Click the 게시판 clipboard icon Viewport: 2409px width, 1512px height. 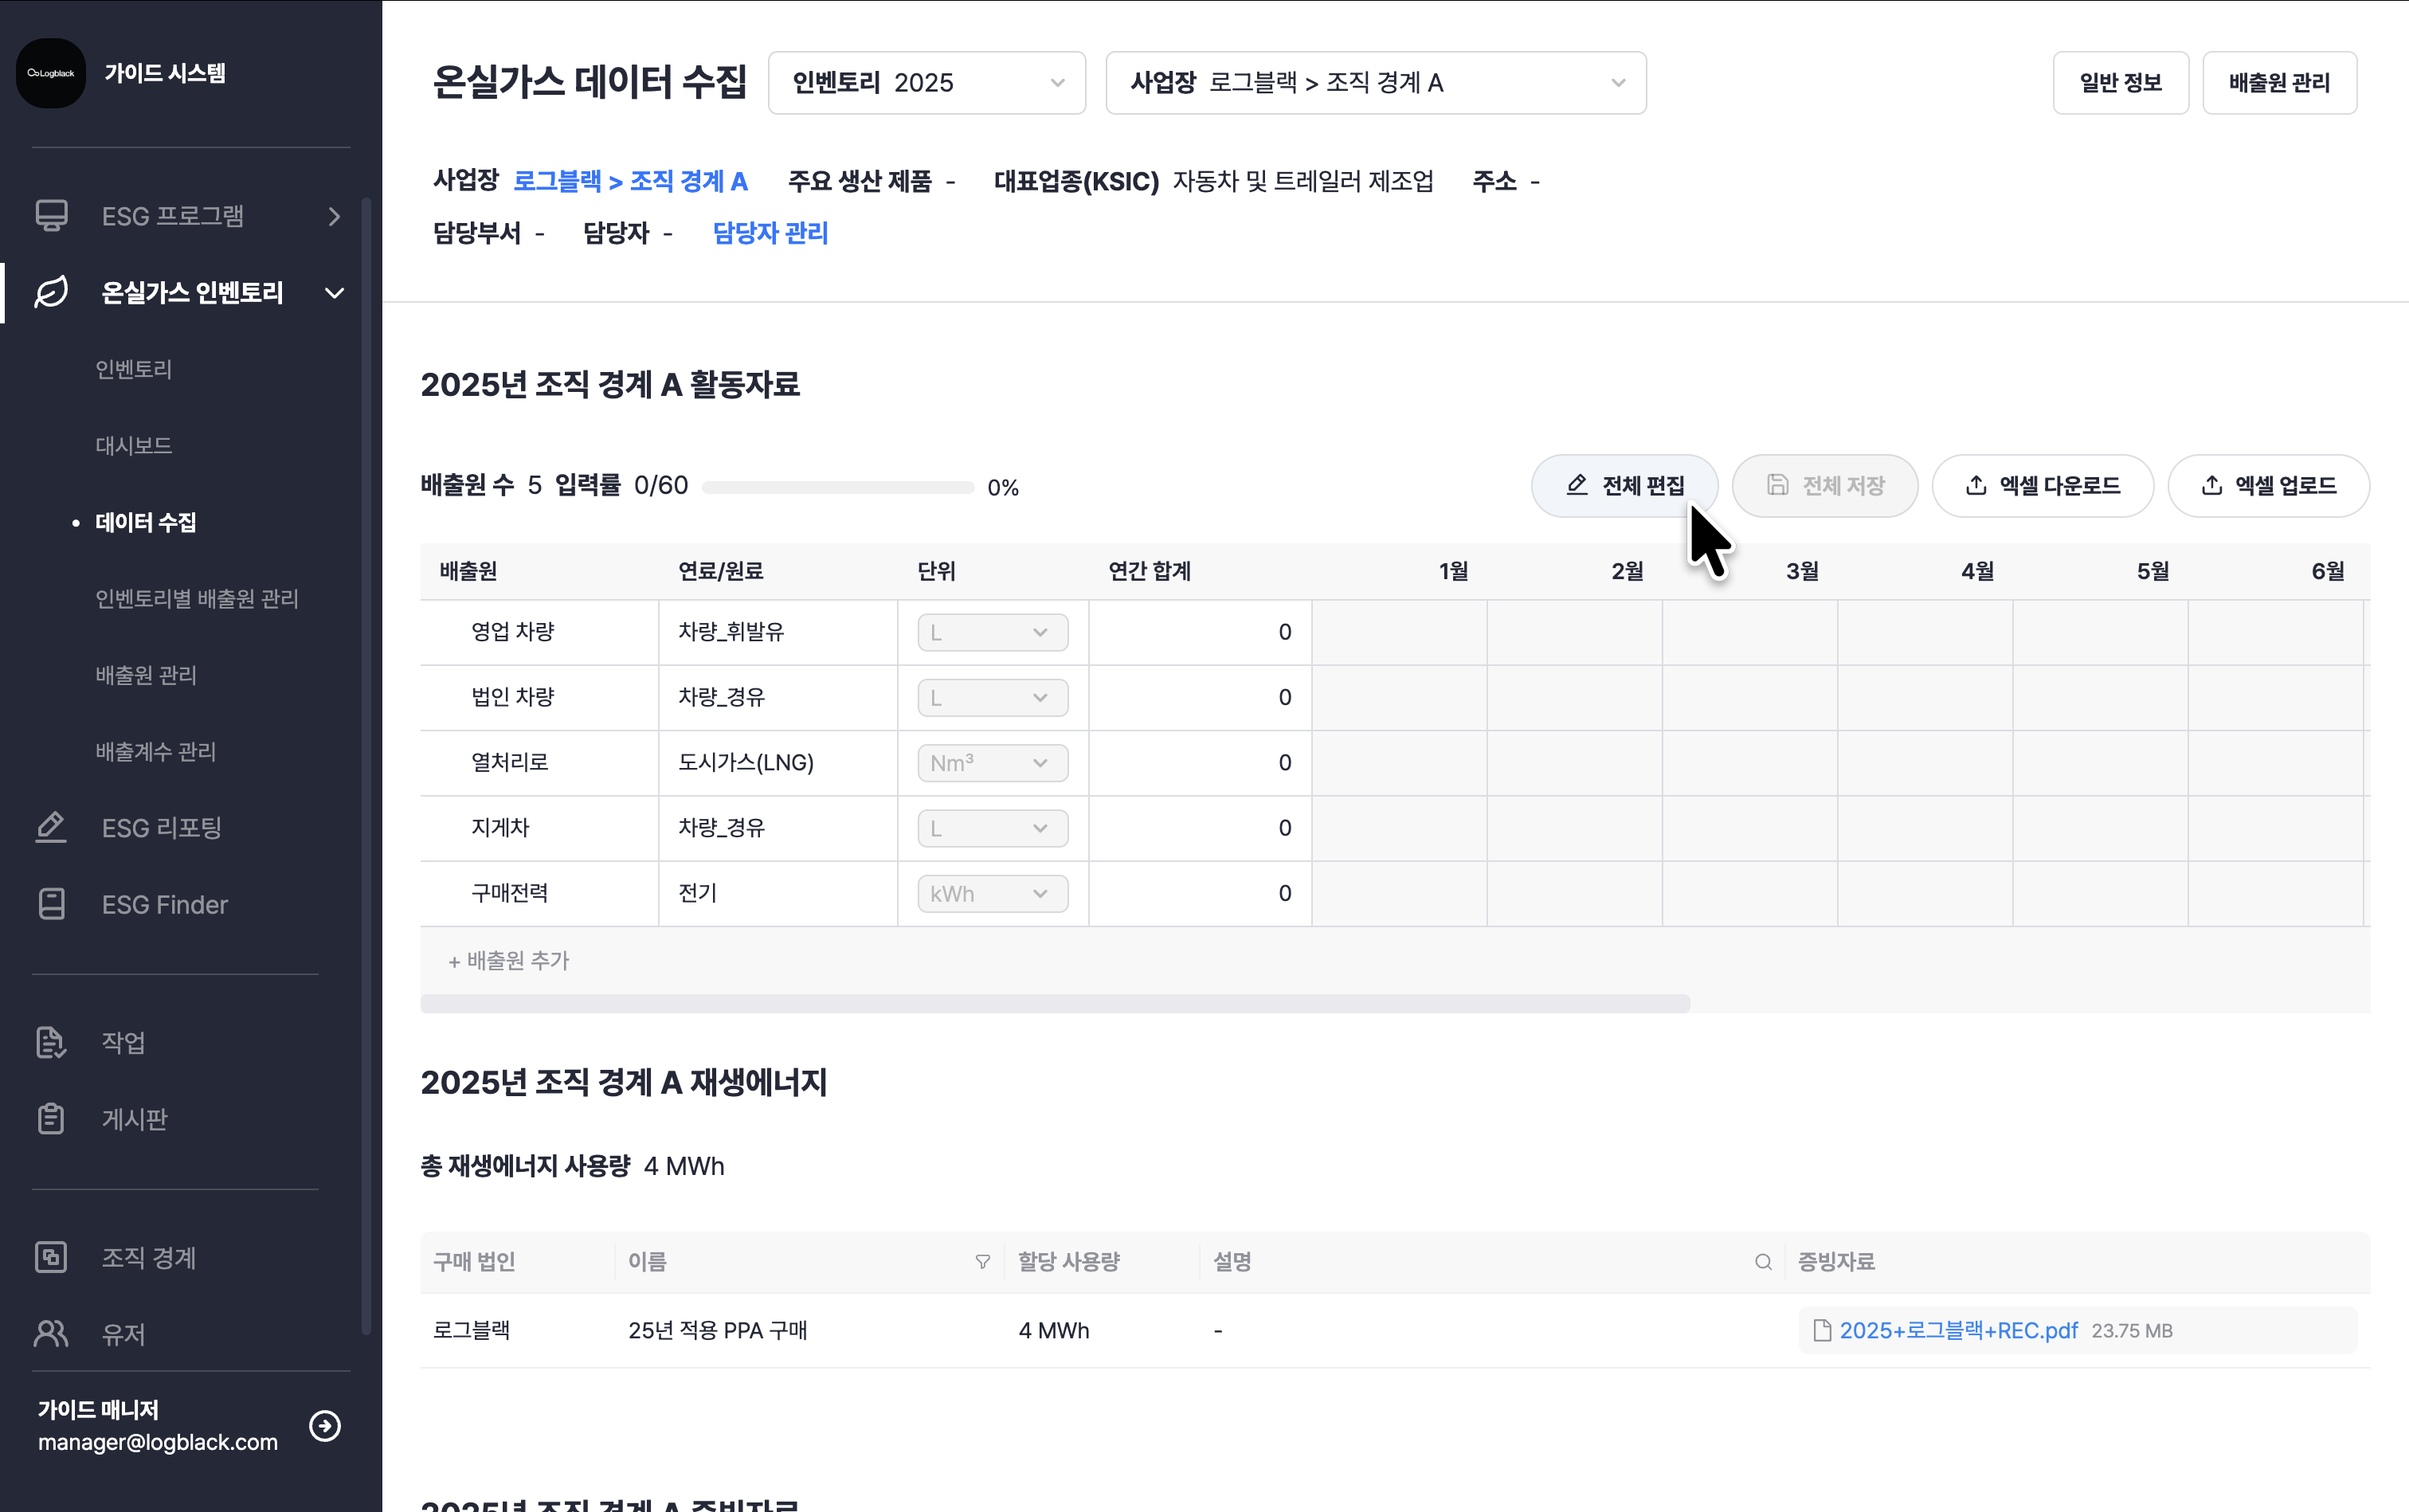coord(51,1118)
